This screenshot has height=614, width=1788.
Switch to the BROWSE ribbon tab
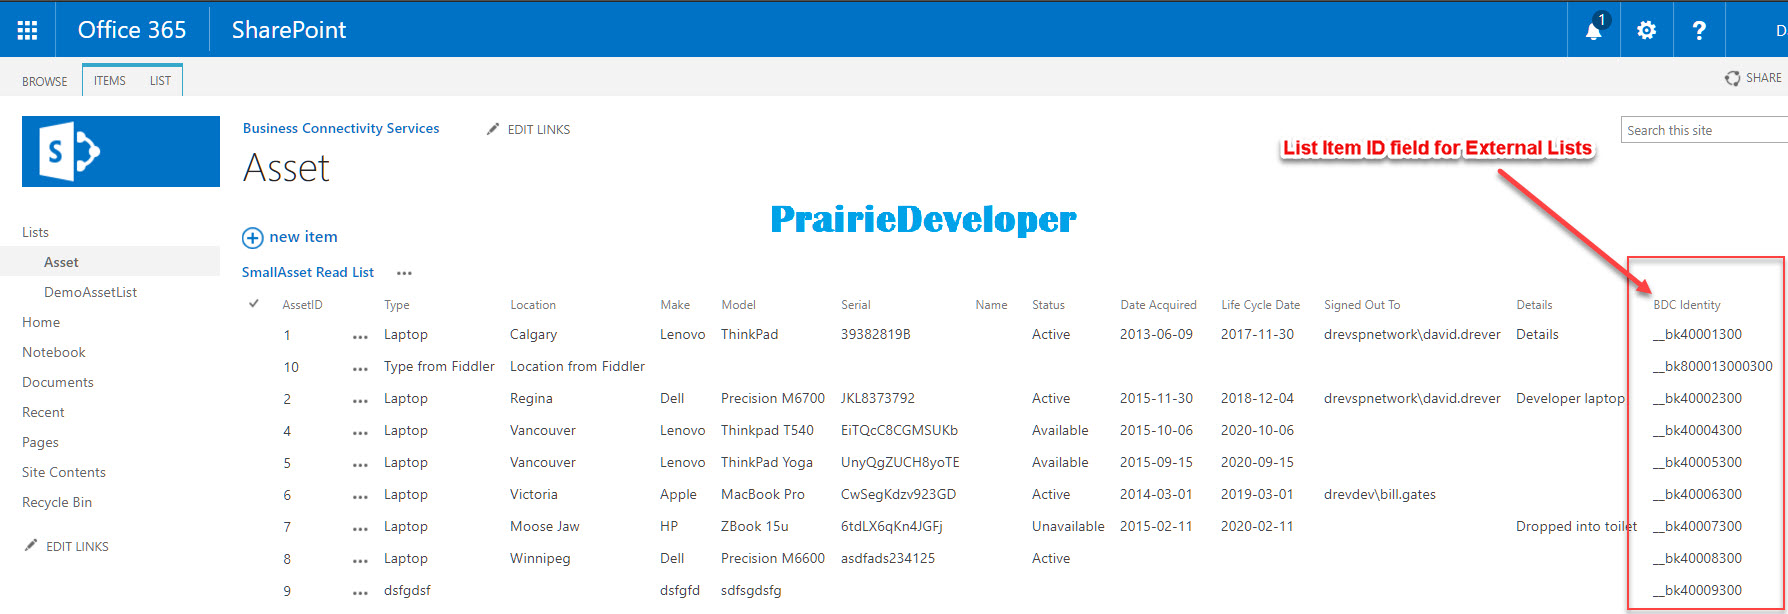(45, 81)
